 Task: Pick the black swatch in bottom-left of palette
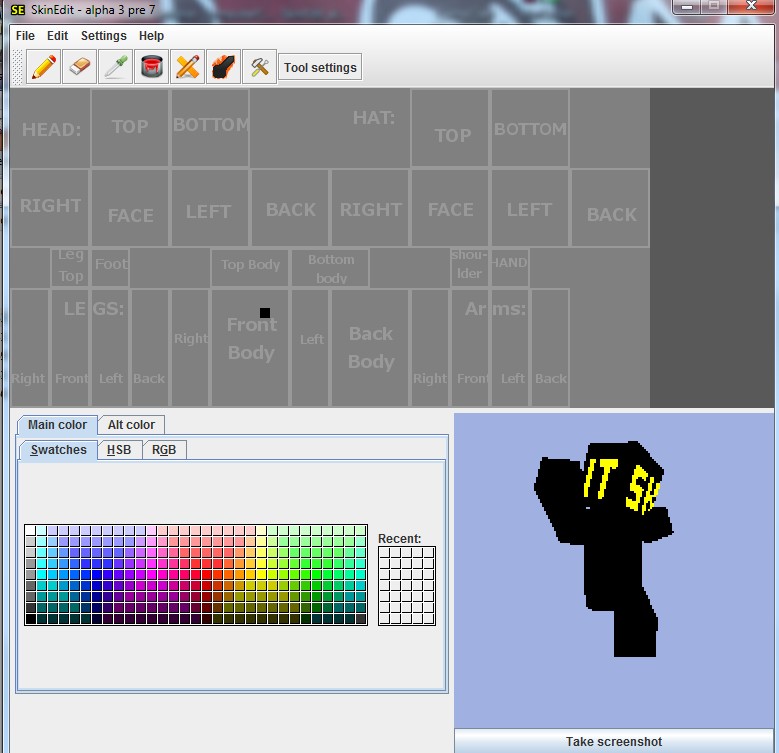pos(31,619)
